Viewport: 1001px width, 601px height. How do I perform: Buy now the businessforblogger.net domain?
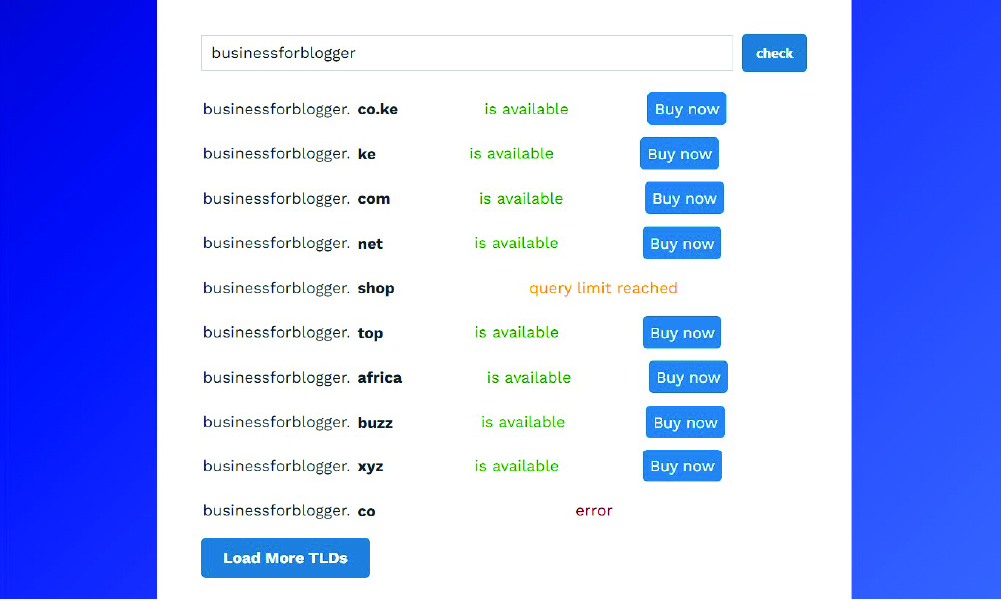coord(681,242)
